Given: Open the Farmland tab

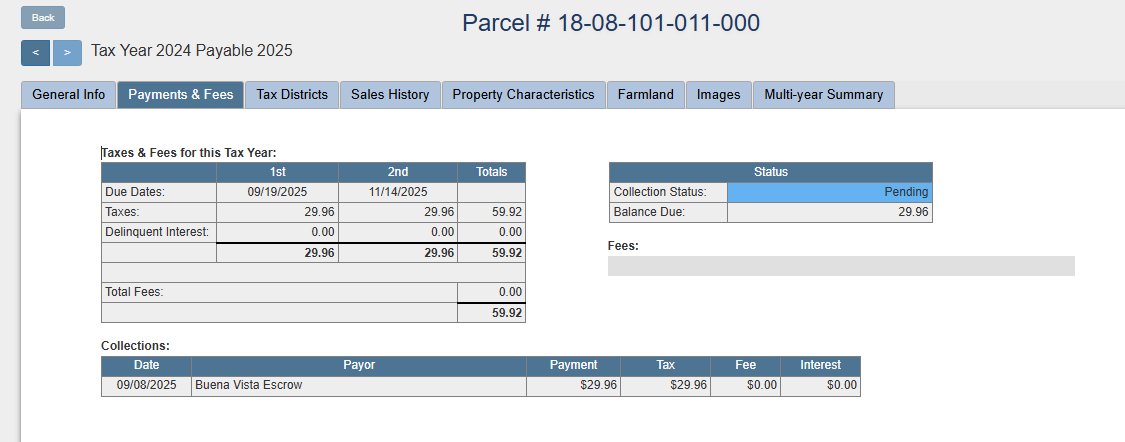Looking at the screenshot, I should [x=645, y=95].
